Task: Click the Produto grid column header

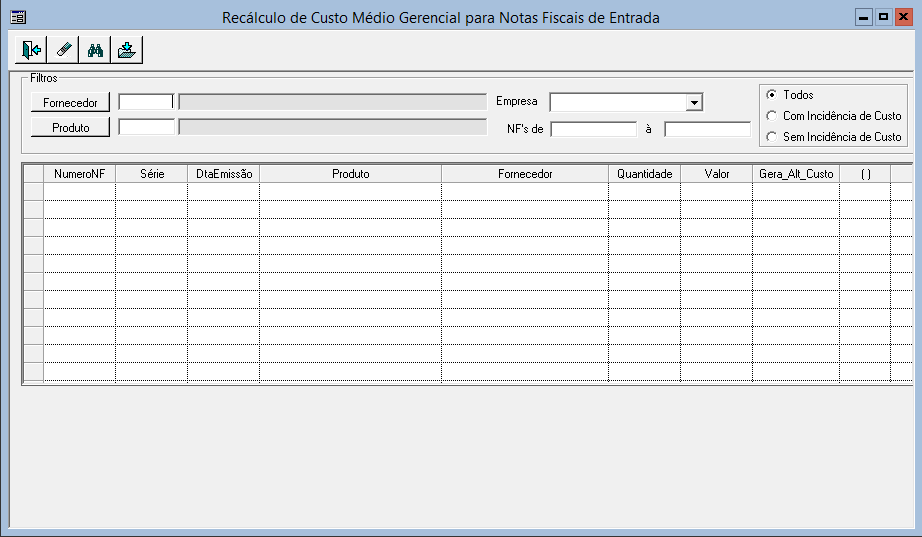Action: coord(350,174)
